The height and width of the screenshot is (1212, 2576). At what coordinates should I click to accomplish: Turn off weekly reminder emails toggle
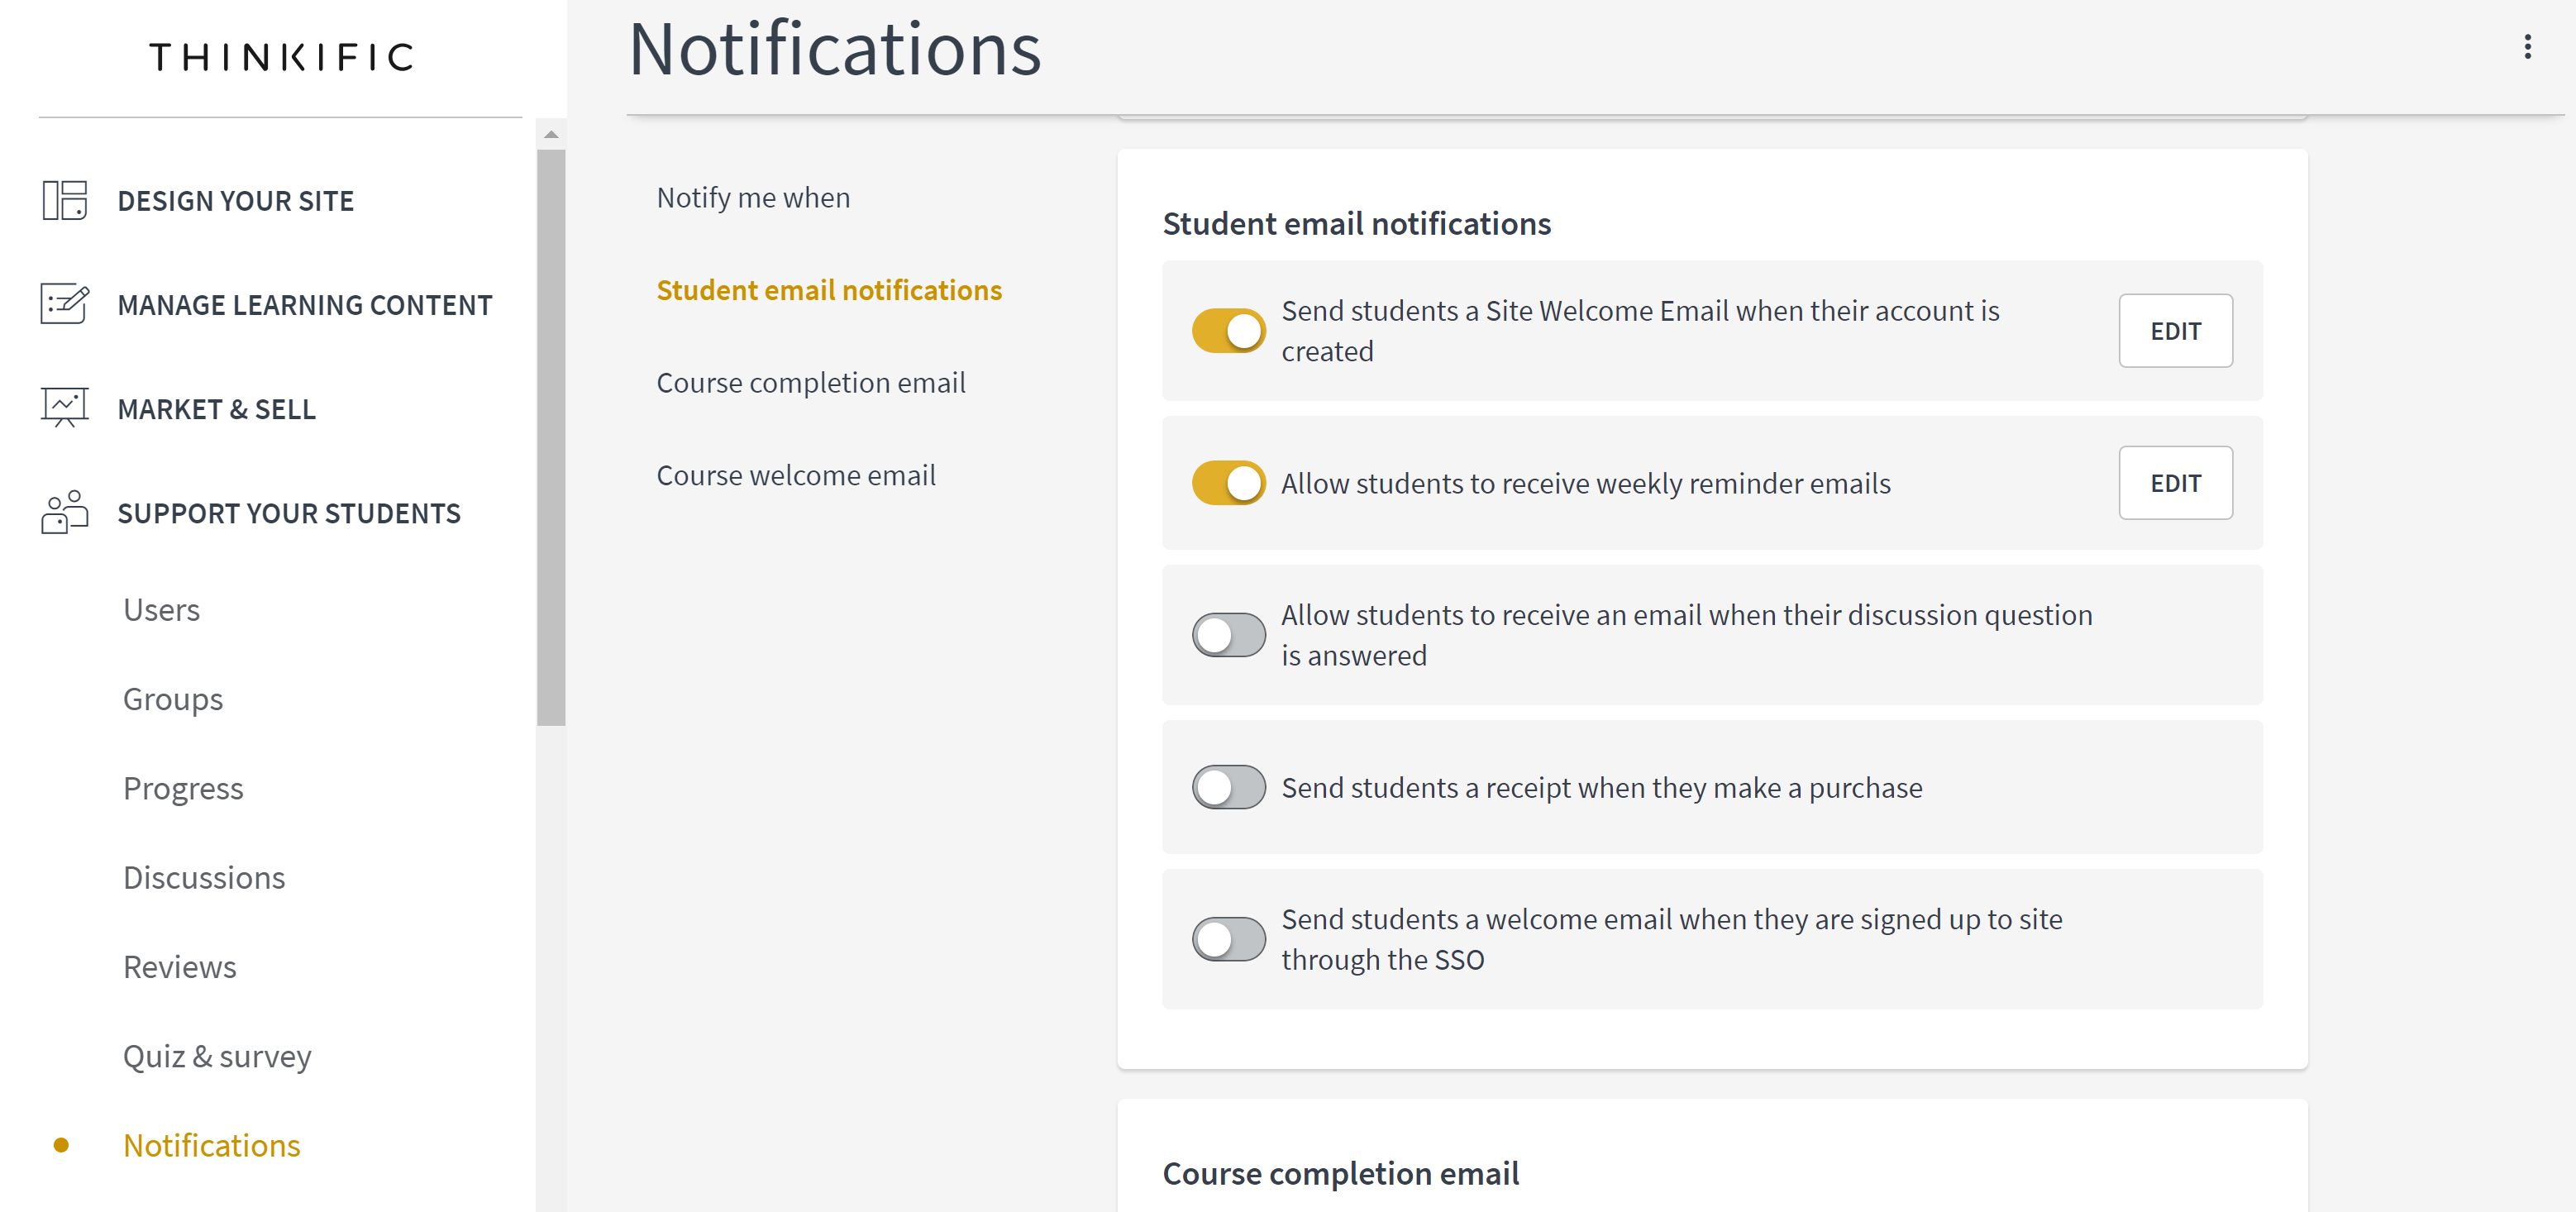[1228, 483]
